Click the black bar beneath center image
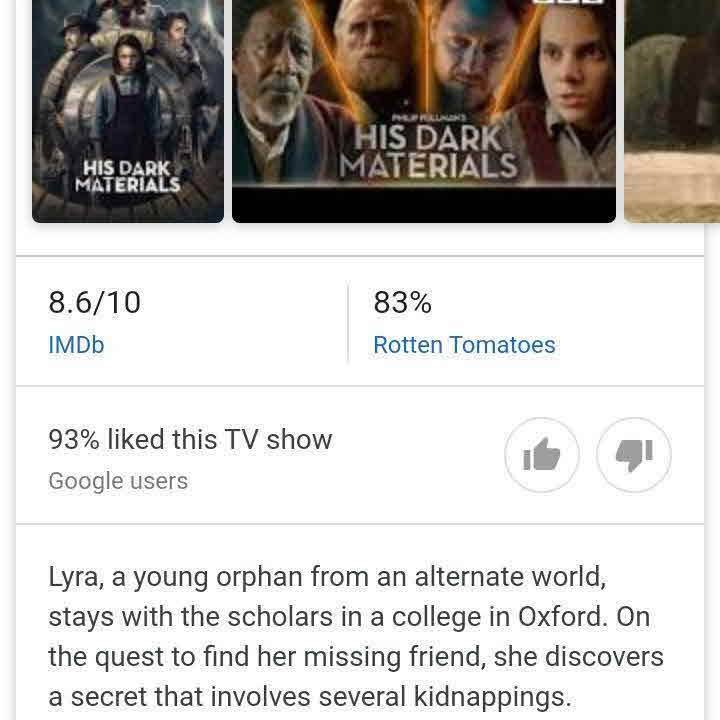The width and height of the screenshot is (720, 720). [x=424, y=205]
